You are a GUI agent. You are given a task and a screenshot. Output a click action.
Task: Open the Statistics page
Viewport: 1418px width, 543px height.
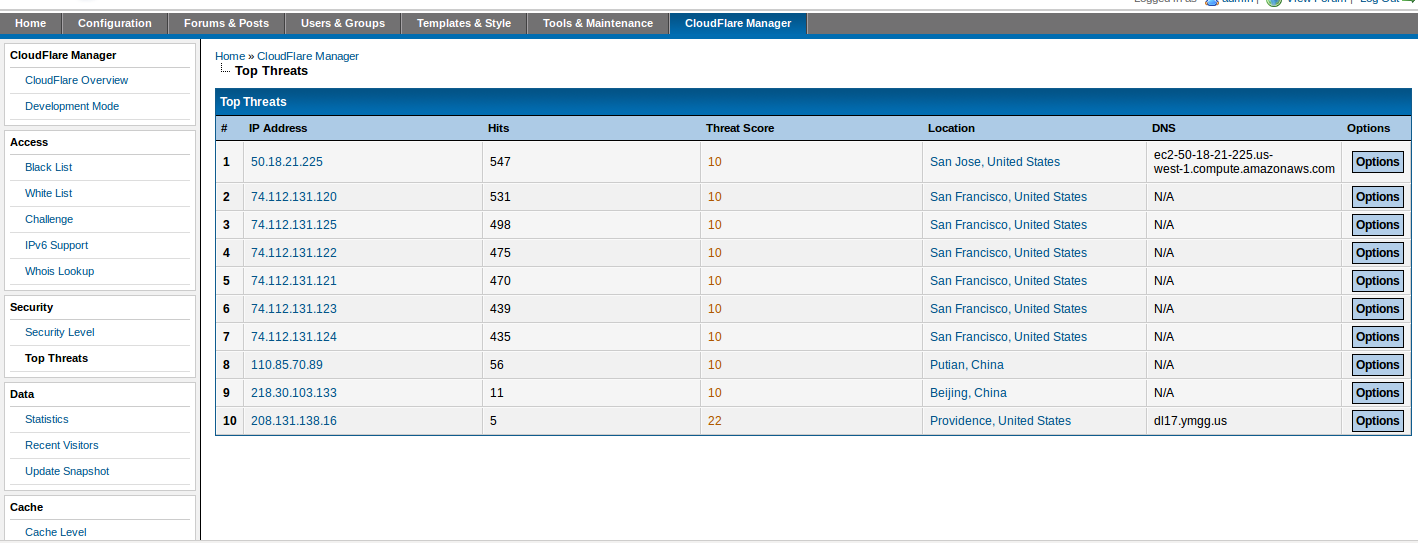point(47,419)
